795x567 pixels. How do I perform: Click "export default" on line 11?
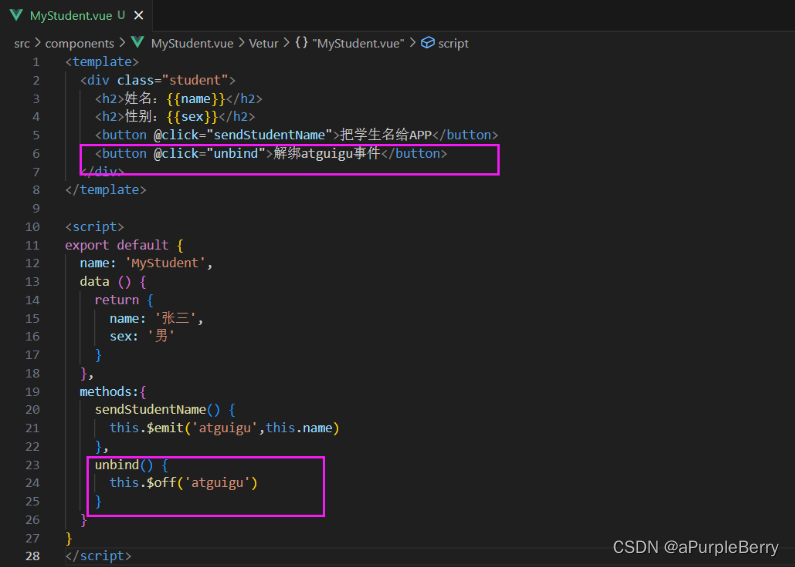click(x=117, y=245)
